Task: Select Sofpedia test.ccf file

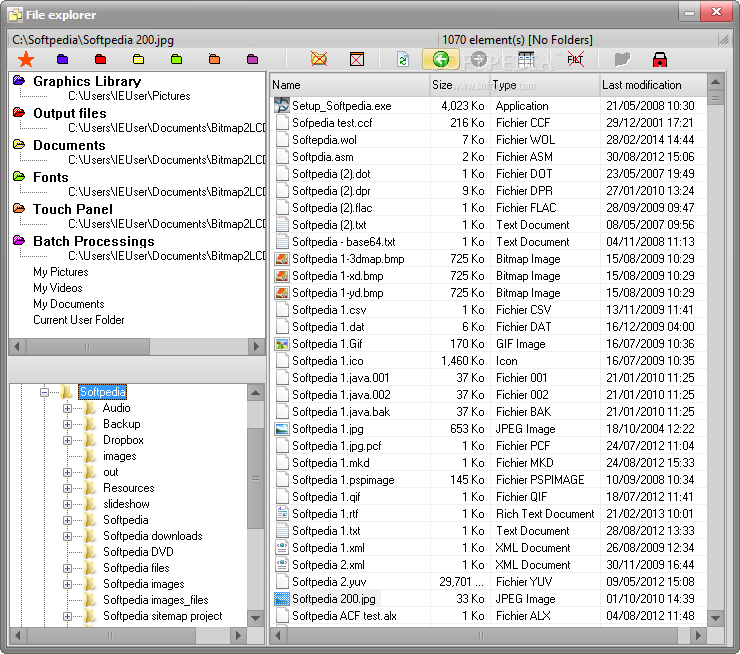Action: pos(332,123)
